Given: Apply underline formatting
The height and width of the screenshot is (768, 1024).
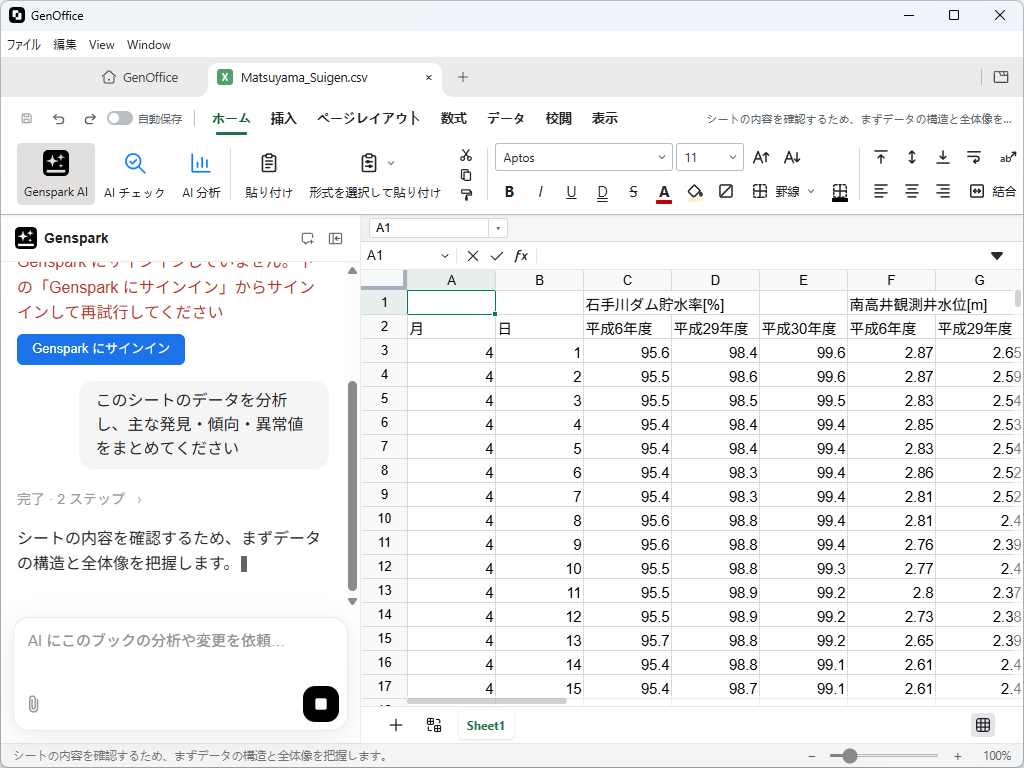Looking at the screenshot, I should 571,191.
